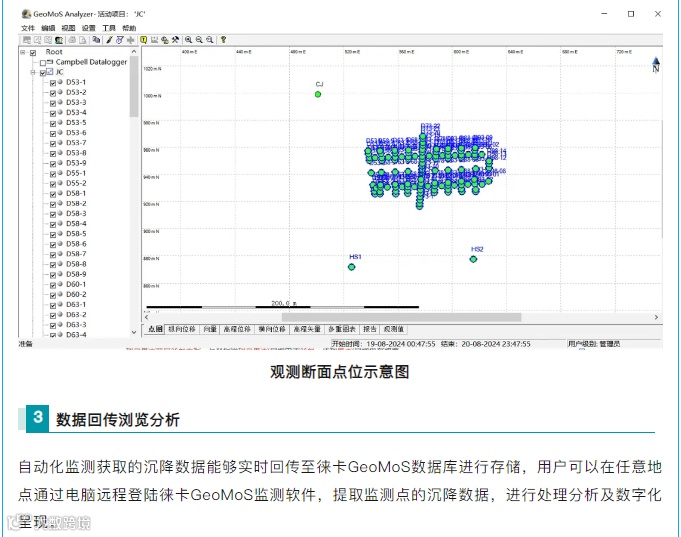Click the map horizontal scroll-left arrow

tap(147, 317)
